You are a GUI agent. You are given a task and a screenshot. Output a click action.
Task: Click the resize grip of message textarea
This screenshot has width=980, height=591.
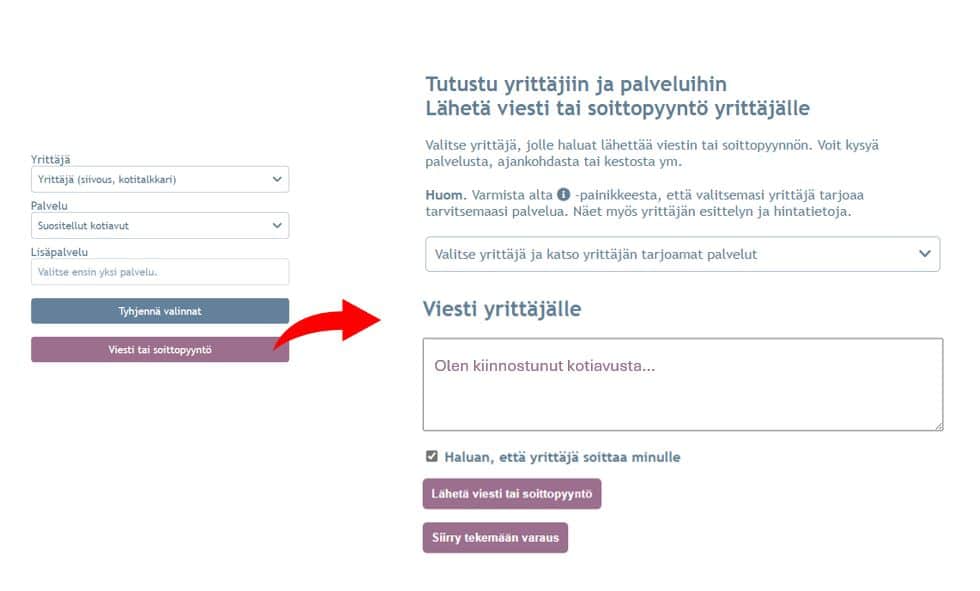click(x=938, y=426)
